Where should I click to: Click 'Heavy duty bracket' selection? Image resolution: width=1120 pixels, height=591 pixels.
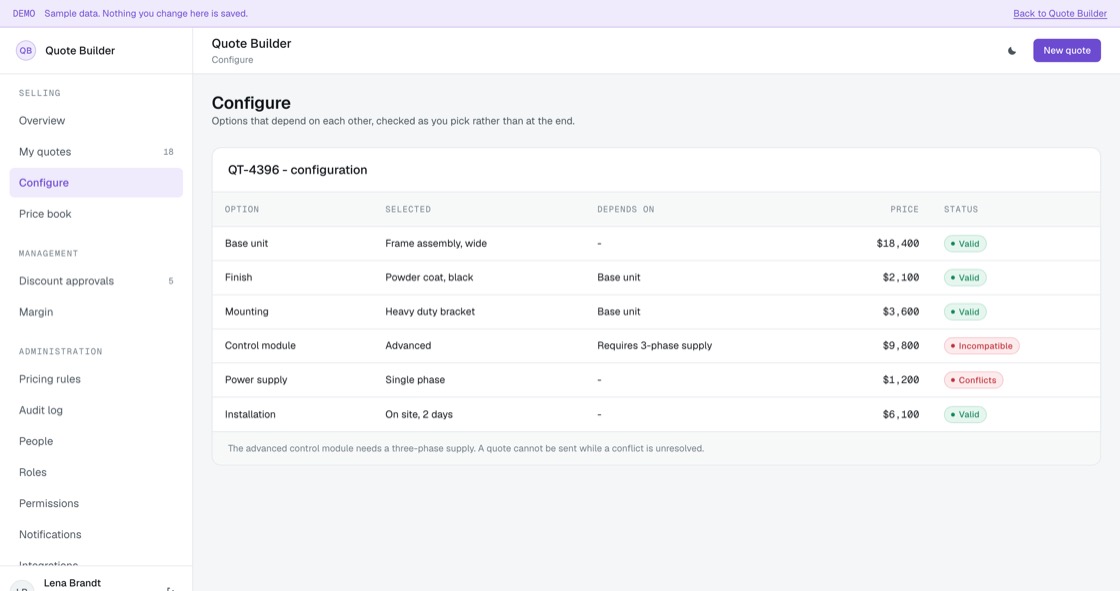point(430,312)
